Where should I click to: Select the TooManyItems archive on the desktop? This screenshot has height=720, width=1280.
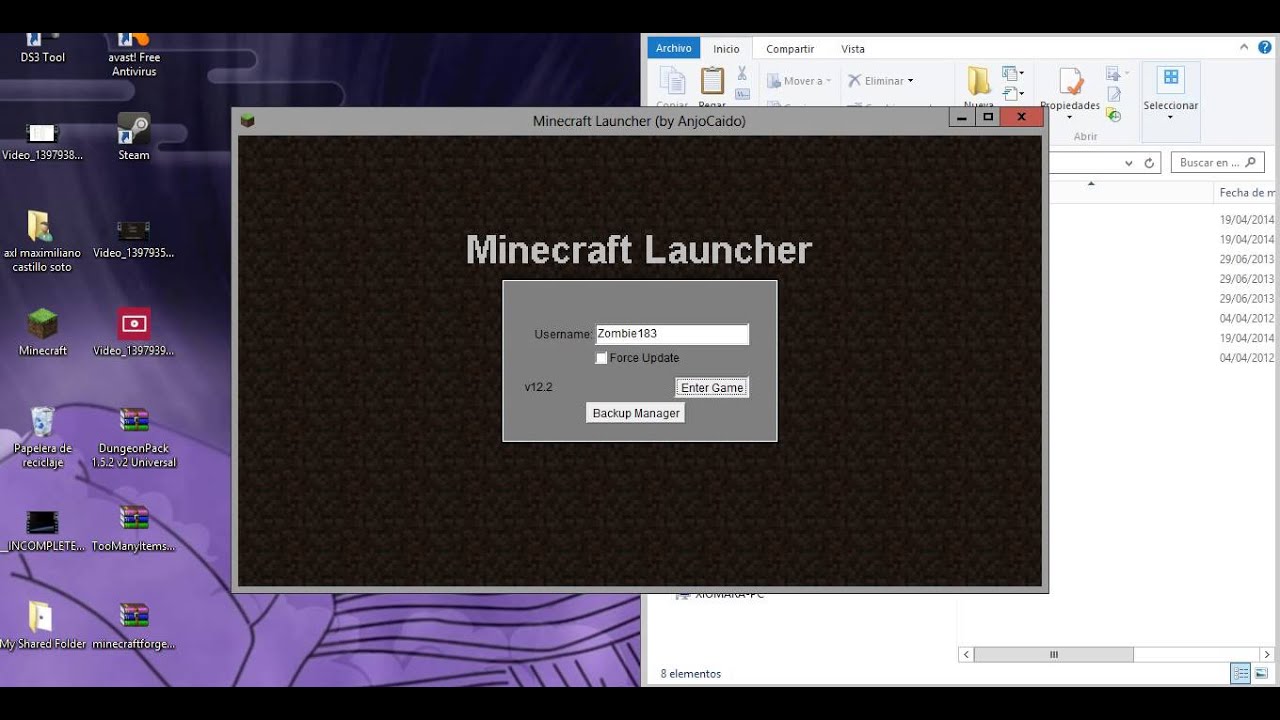click(133, 530)
